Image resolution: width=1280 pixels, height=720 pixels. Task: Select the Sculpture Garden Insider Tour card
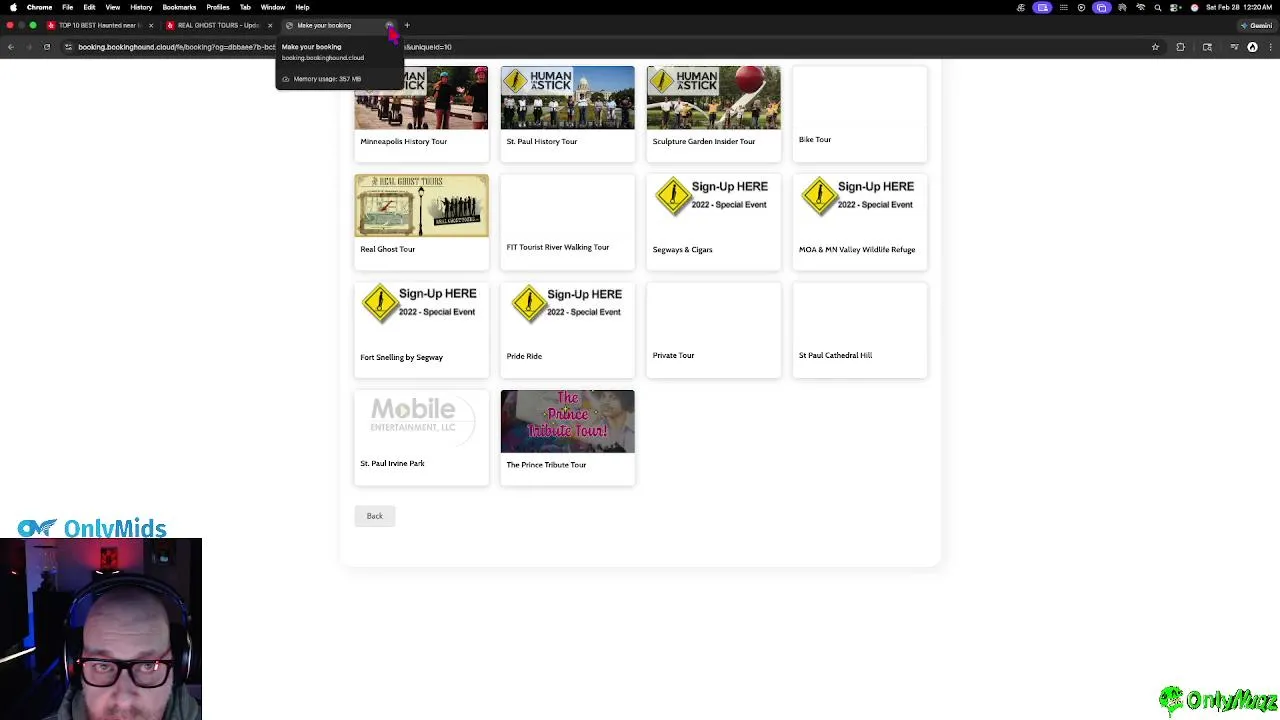pyautogui.click(x=713, y=114)
